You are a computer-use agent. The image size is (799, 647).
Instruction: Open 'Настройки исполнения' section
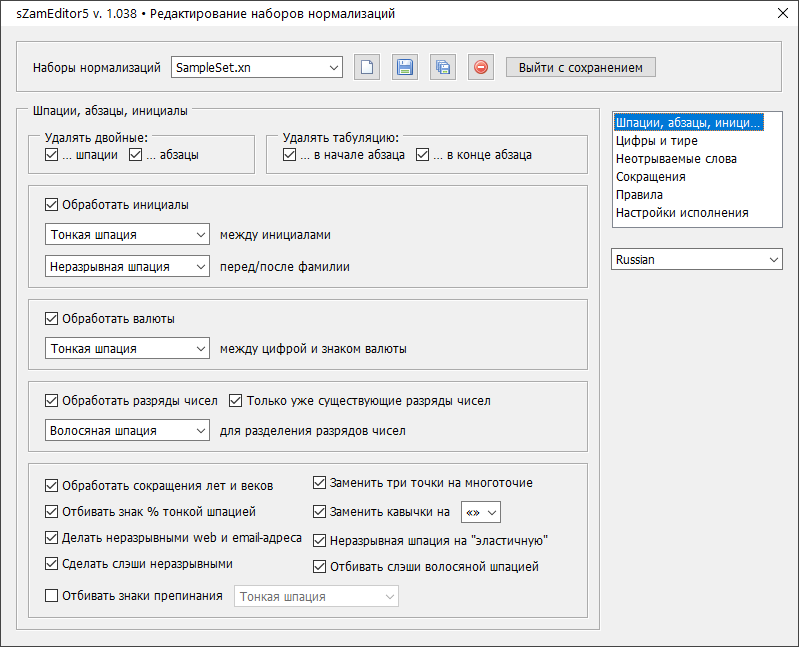pos(681,213)
